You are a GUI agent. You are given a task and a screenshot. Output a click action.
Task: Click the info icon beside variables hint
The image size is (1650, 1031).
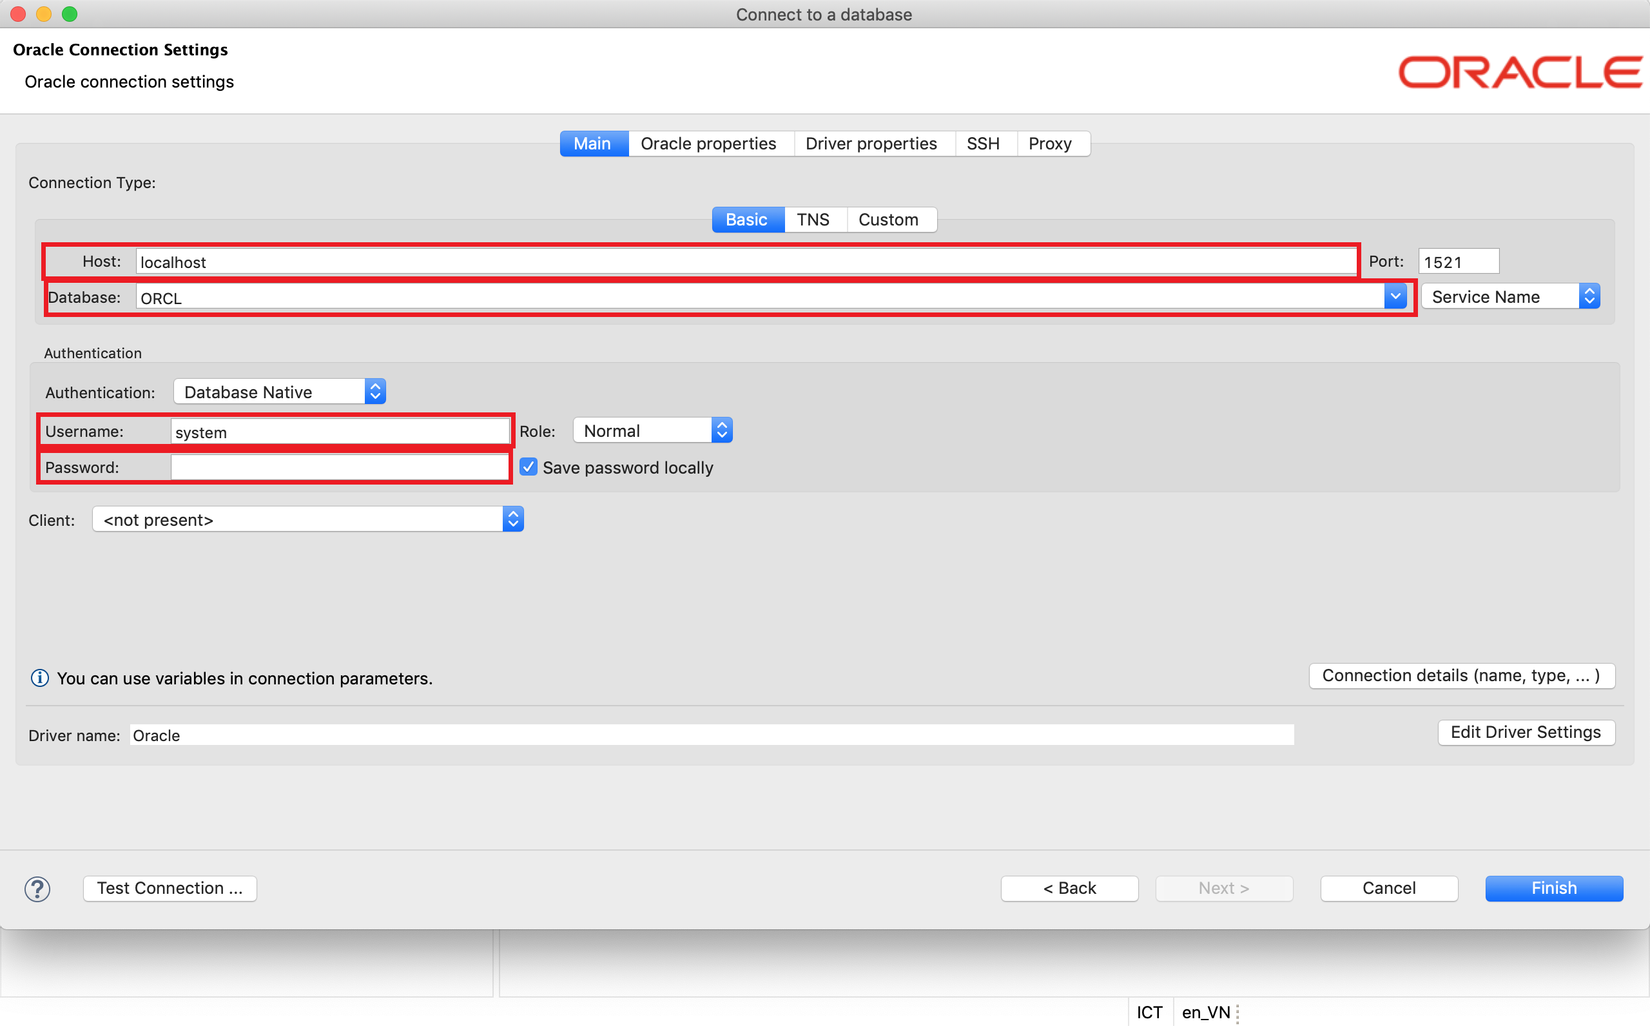[x=40, y=678]
